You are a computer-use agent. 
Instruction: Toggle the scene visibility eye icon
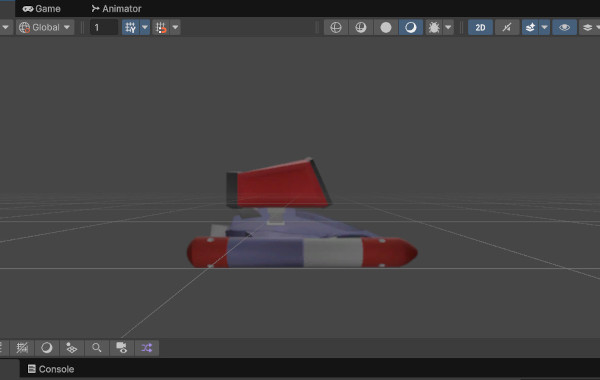click(564, 28)
